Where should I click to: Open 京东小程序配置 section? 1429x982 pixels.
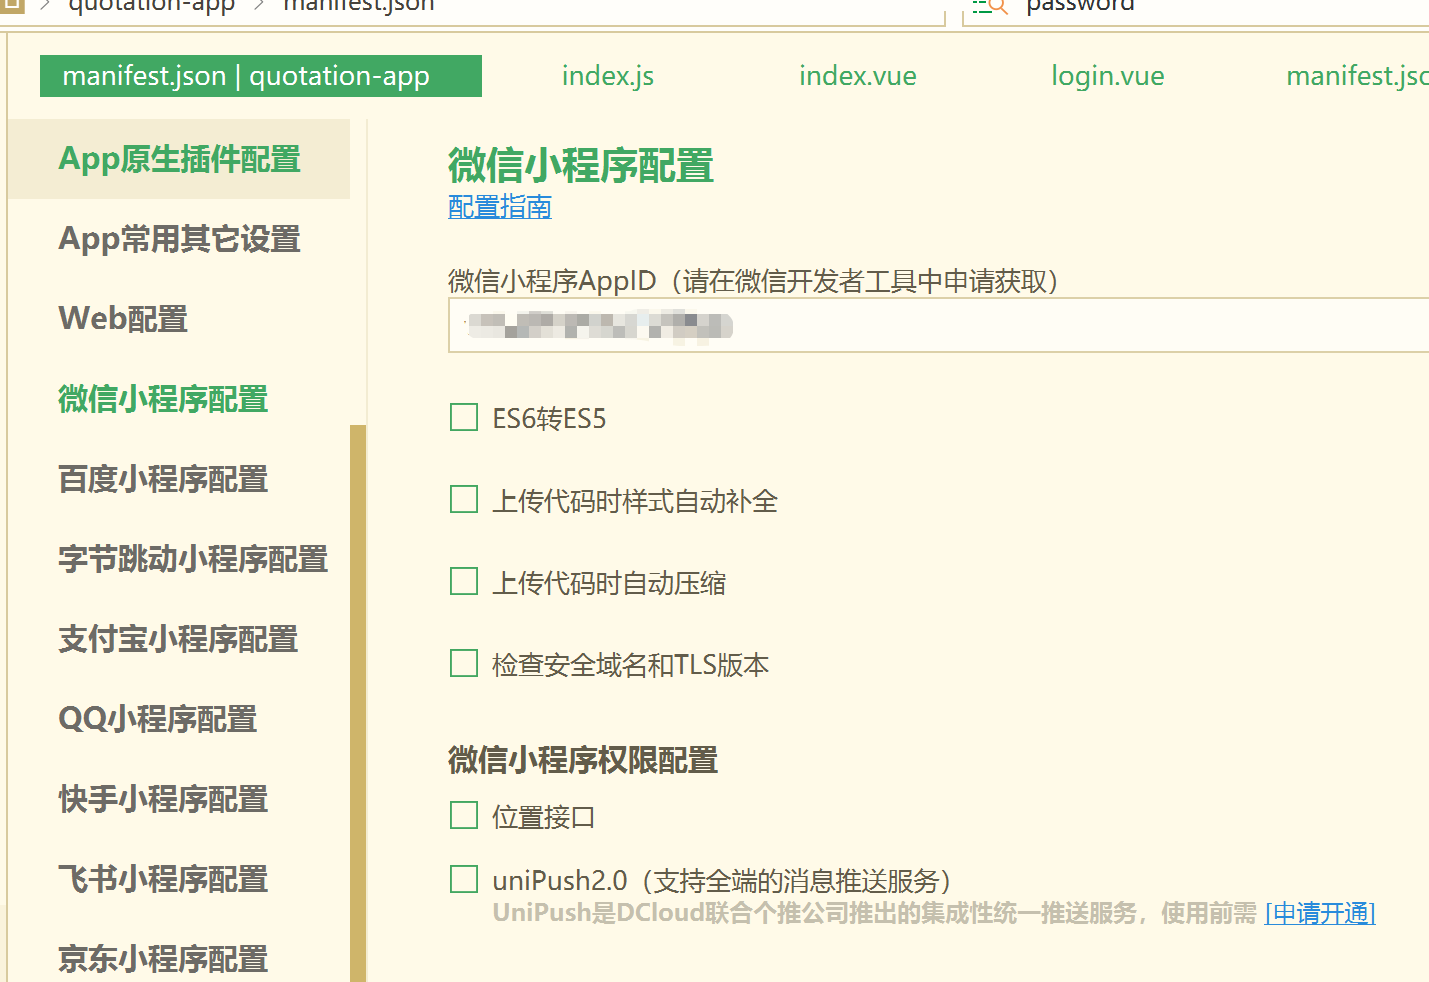point(163,959)
